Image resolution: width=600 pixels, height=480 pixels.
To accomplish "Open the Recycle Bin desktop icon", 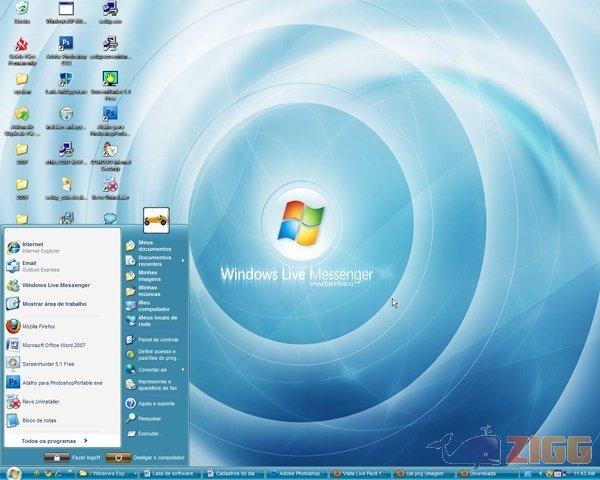I will coord(22,12).
